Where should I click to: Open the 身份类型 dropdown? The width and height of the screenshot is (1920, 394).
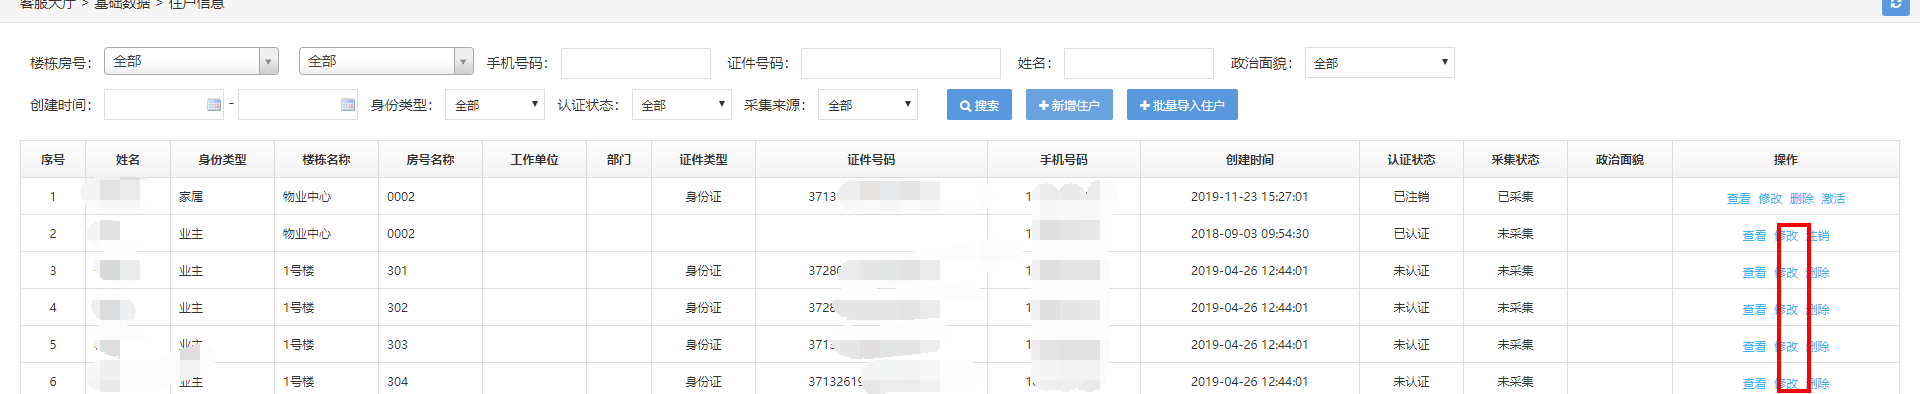pyautogui.click(x=494, y=105)
